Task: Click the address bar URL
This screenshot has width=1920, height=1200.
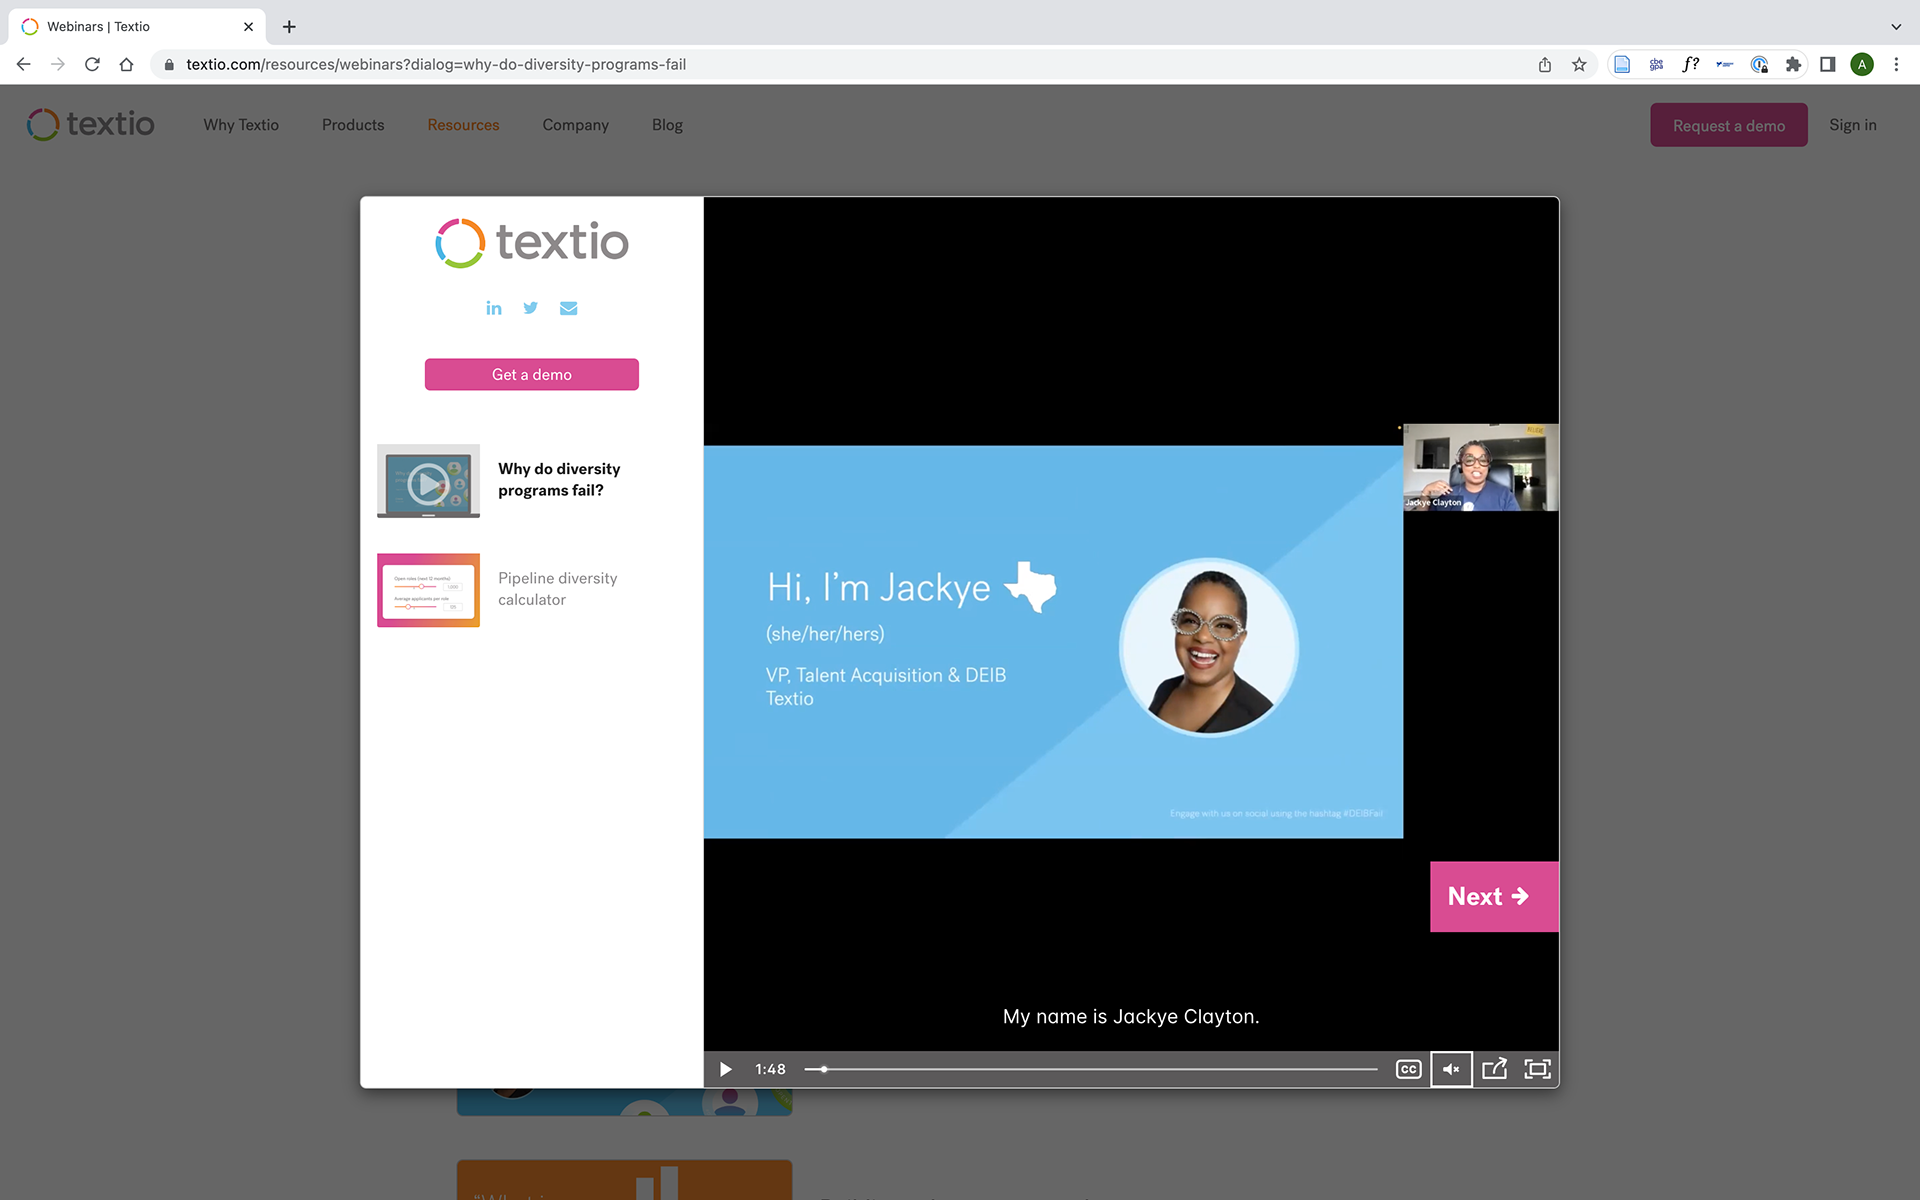Action: coord(436,64)
